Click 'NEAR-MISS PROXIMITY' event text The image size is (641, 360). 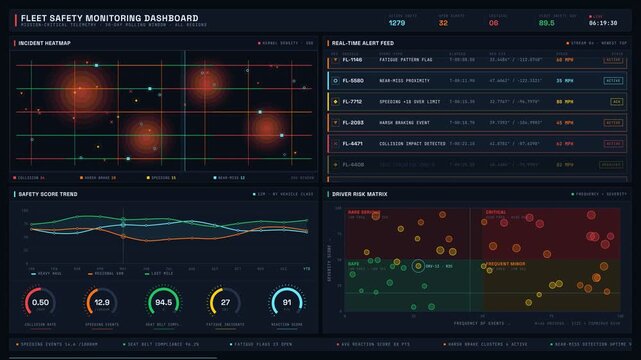404,81
